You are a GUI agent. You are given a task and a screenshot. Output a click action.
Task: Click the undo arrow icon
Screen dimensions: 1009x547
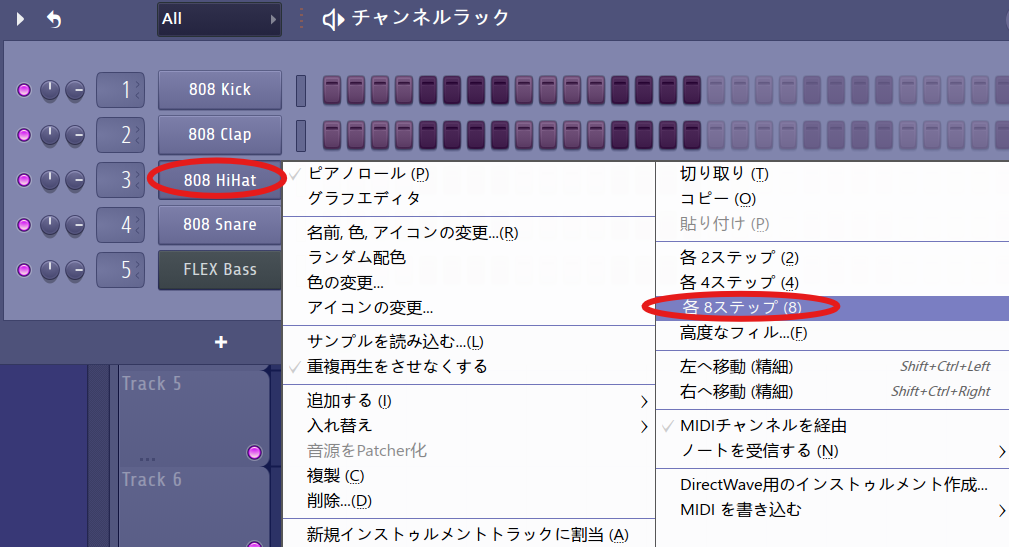coord(54,19)
